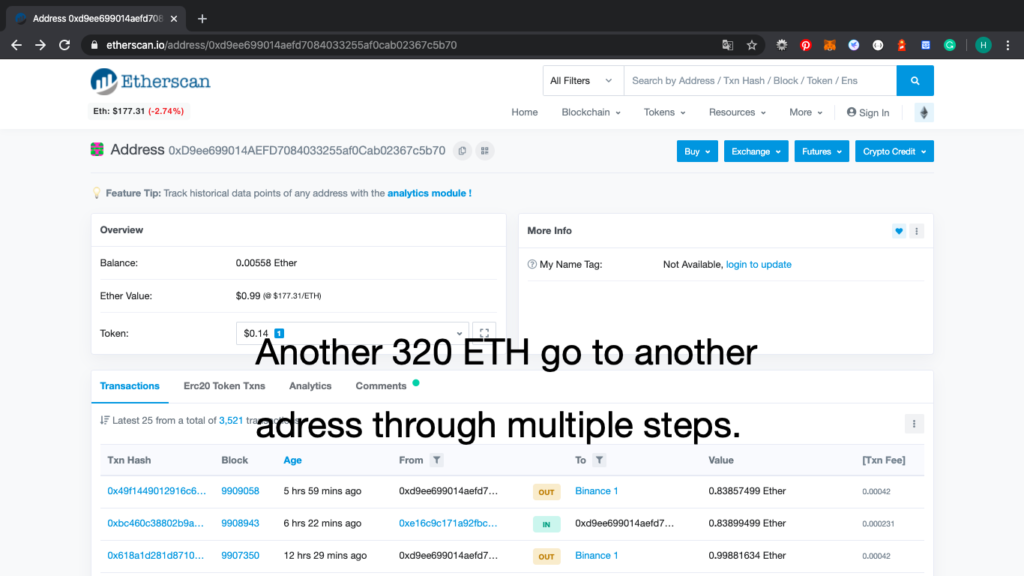The height and width of the screenshot is (576, 1024).
Task: Expand the Token $0.14 dropdown
Action: (352, 333)
